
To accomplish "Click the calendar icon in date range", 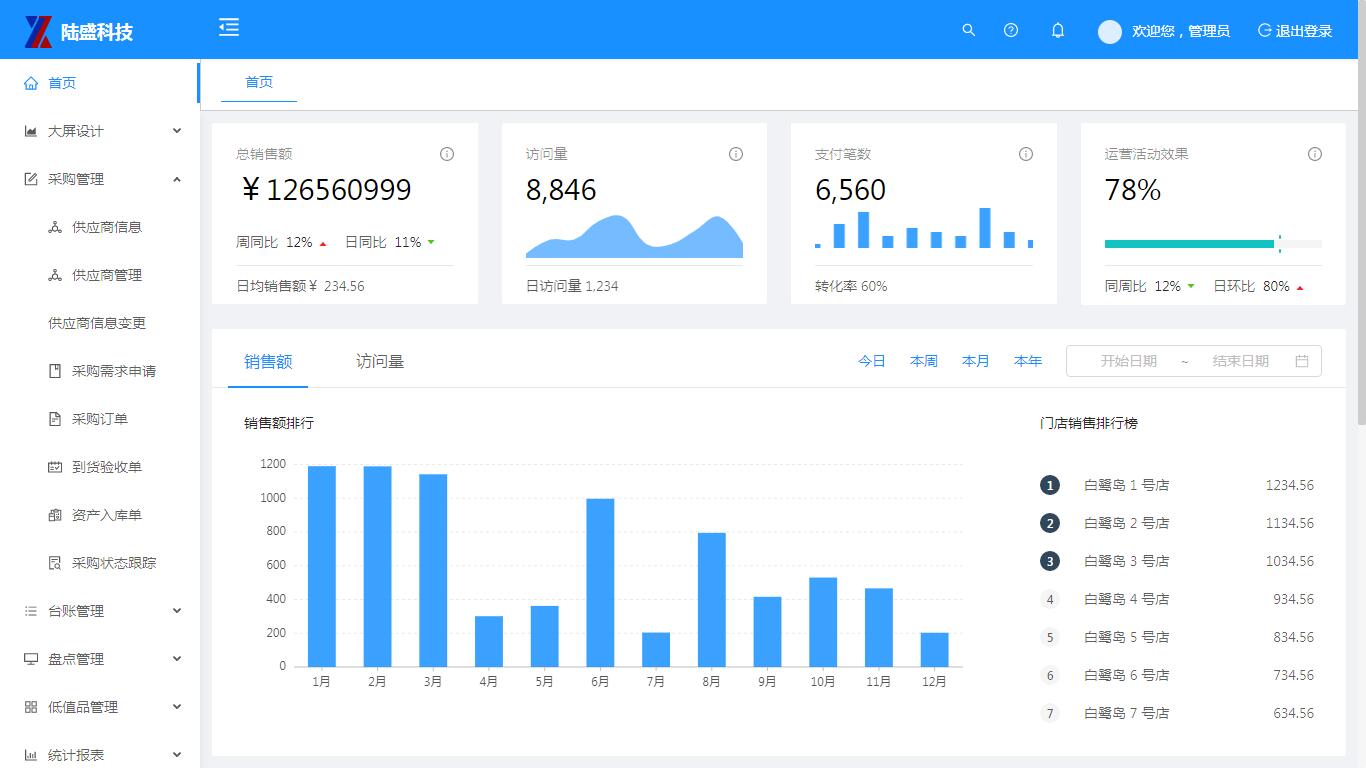I will click(1302, 361).
